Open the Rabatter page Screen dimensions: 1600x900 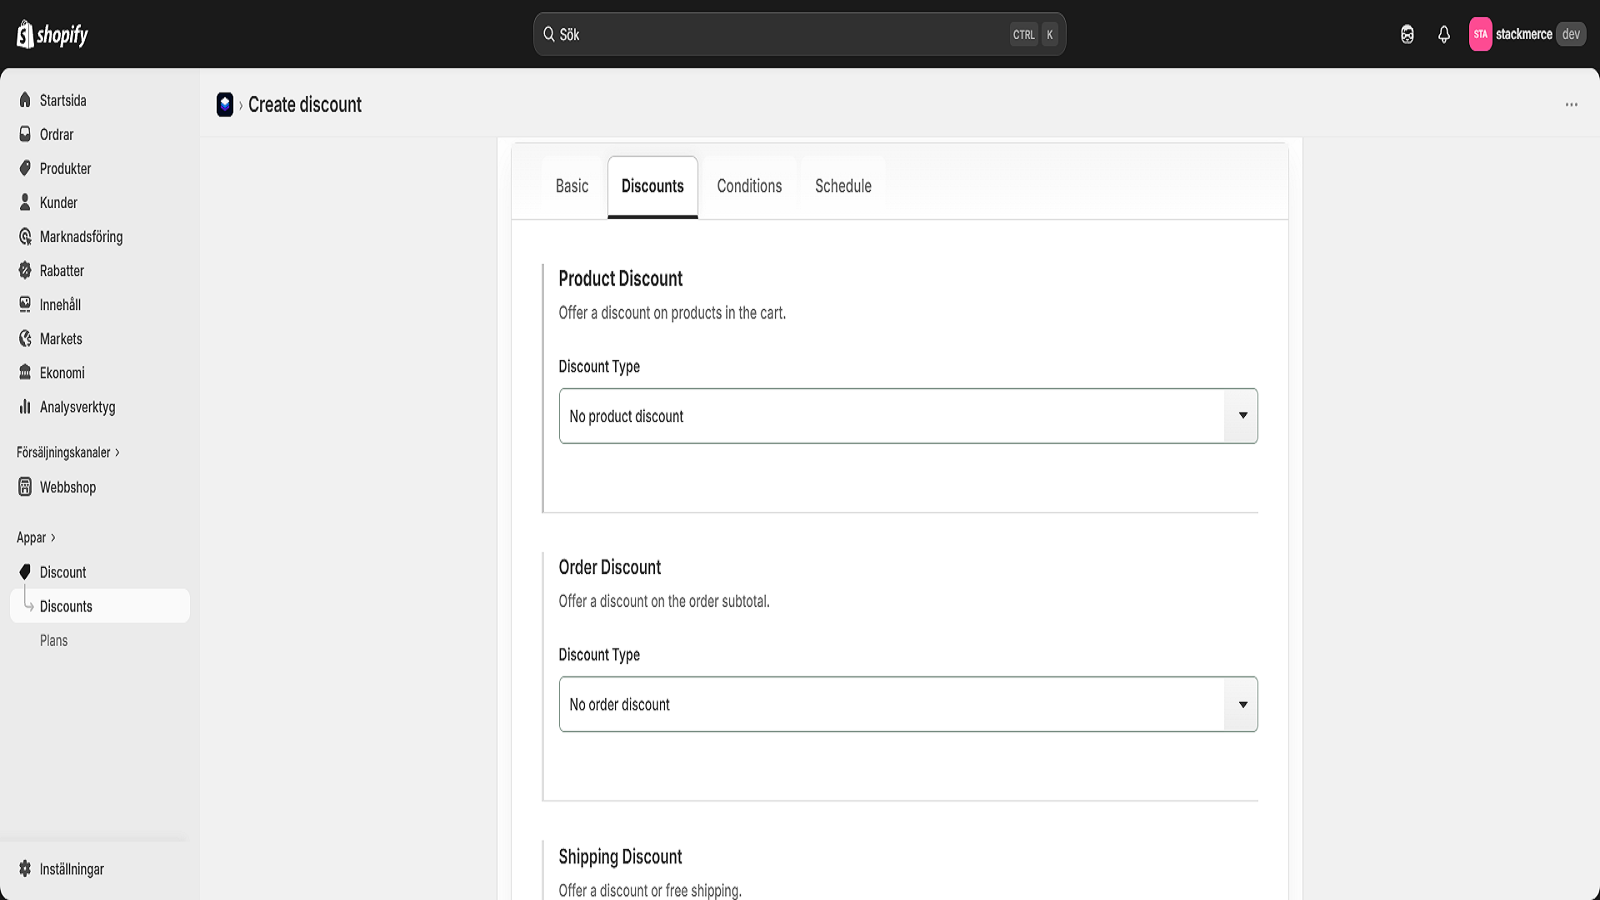coord(62,270)
